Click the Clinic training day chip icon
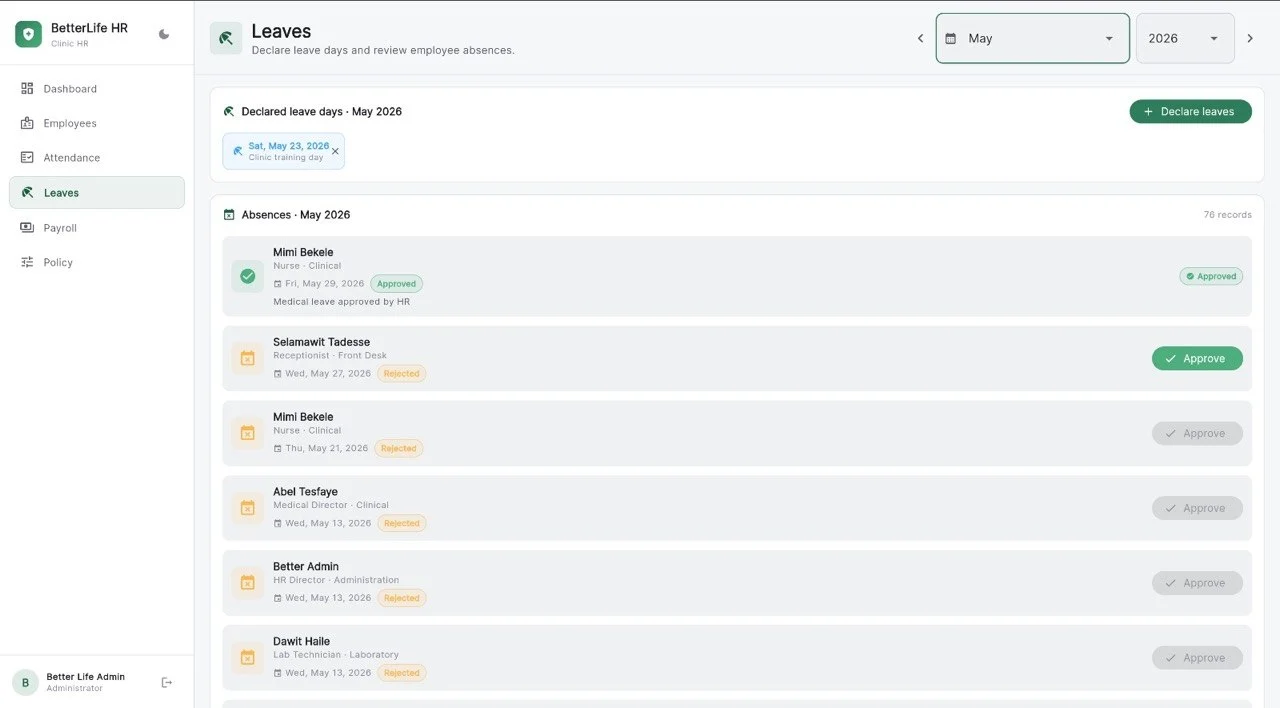Screen dimensions: 1280x708 [238, 151]
